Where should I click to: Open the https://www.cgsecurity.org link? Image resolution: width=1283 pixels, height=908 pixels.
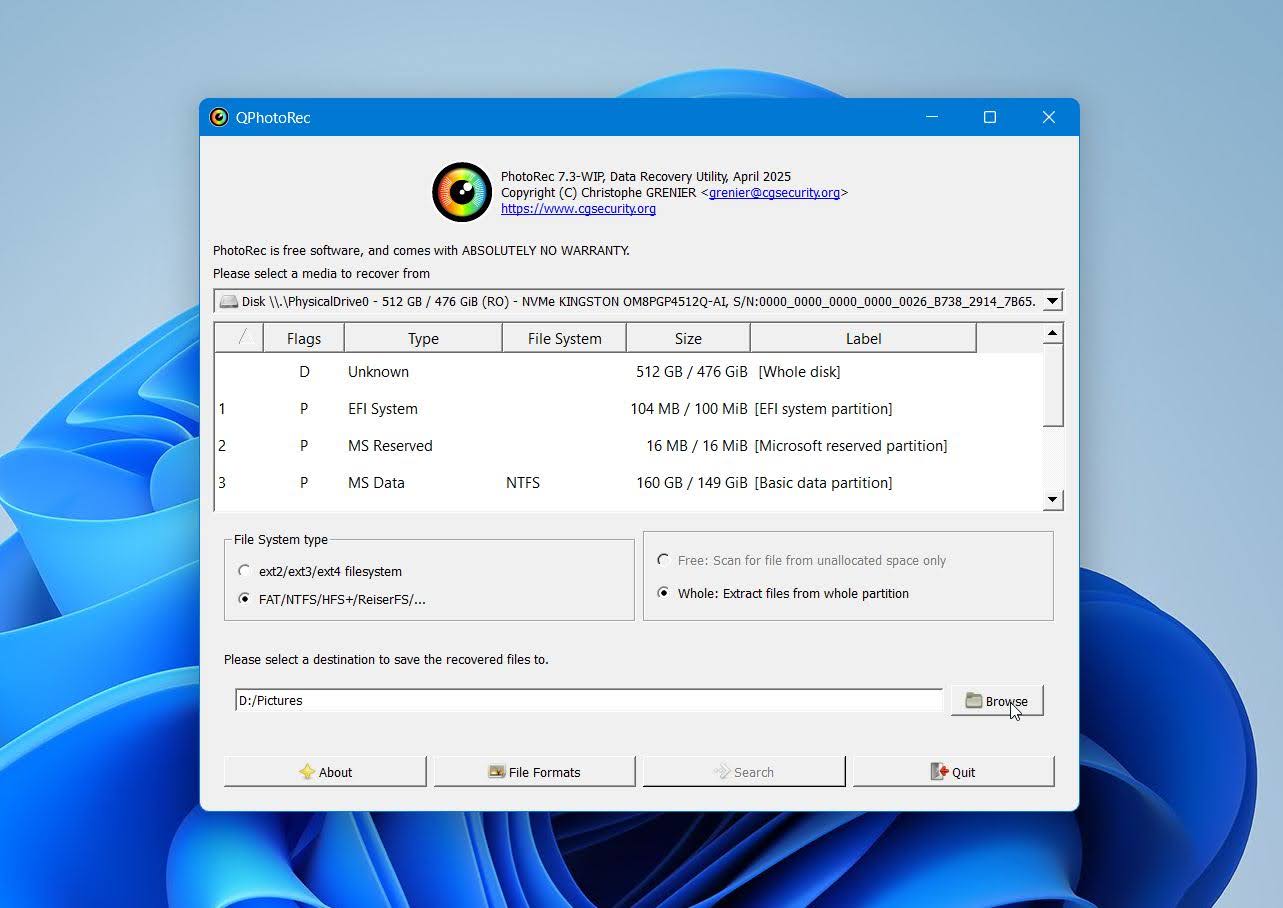tap(578, 208)
